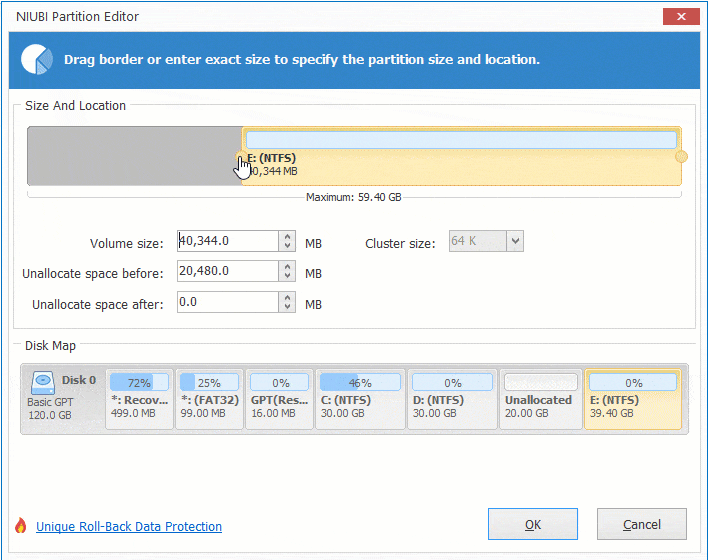708x560 pixels.
Task: Select the Recovery 499.0 MB partition
Action: pyautogui.click(x=140, y=399)
